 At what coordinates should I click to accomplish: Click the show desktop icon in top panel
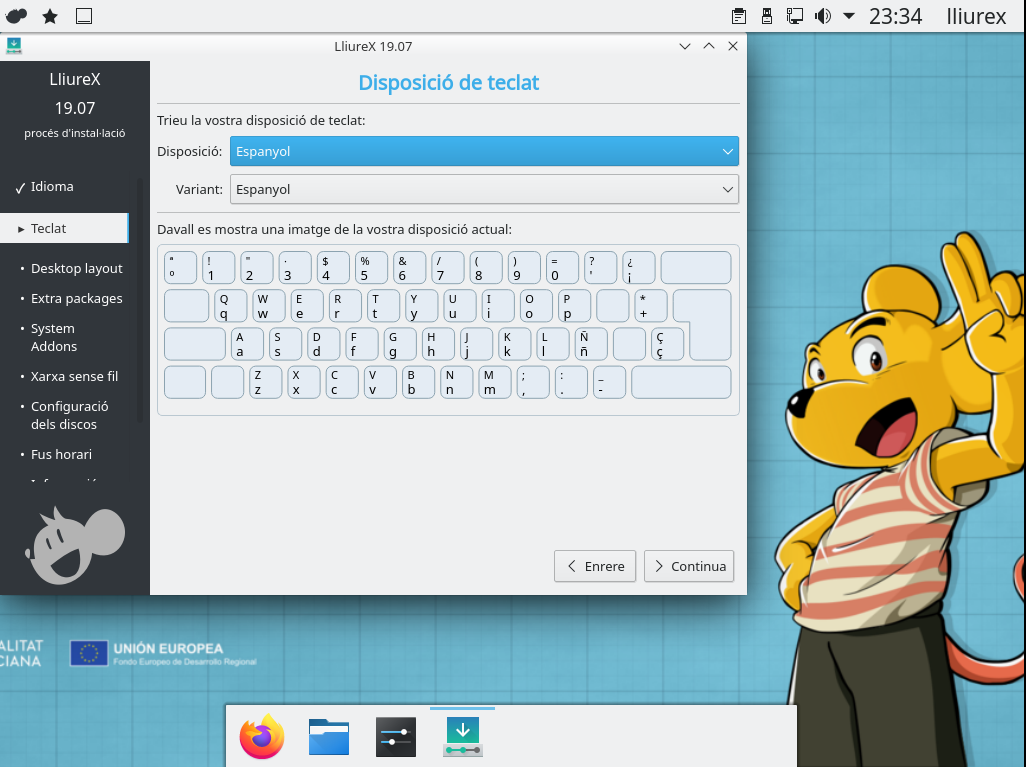coord(84,16)
